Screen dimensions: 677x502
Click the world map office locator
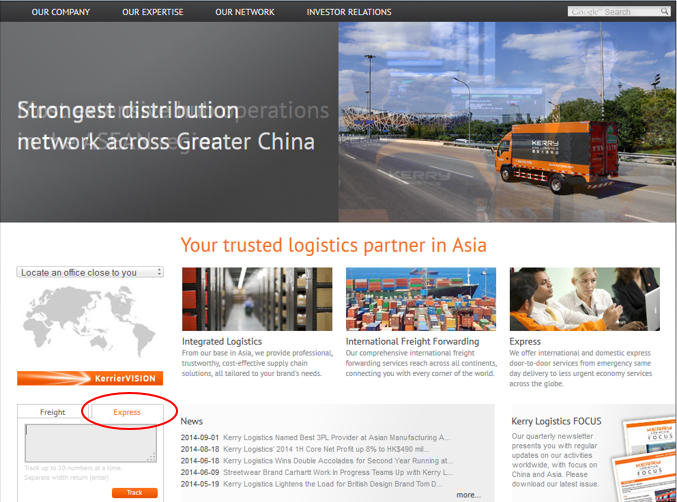tap(89, 322)
